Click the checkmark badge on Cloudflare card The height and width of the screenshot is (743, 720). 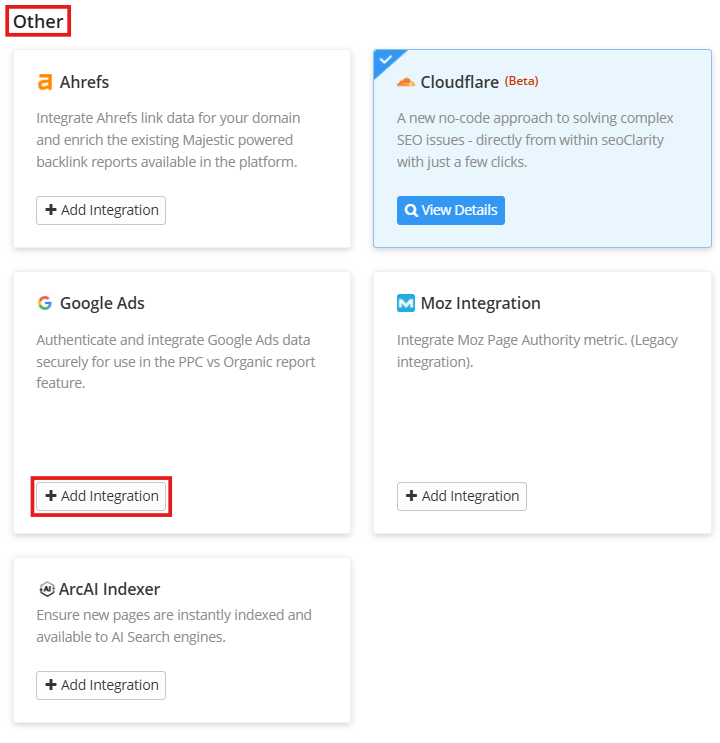(x=385, y=61)
